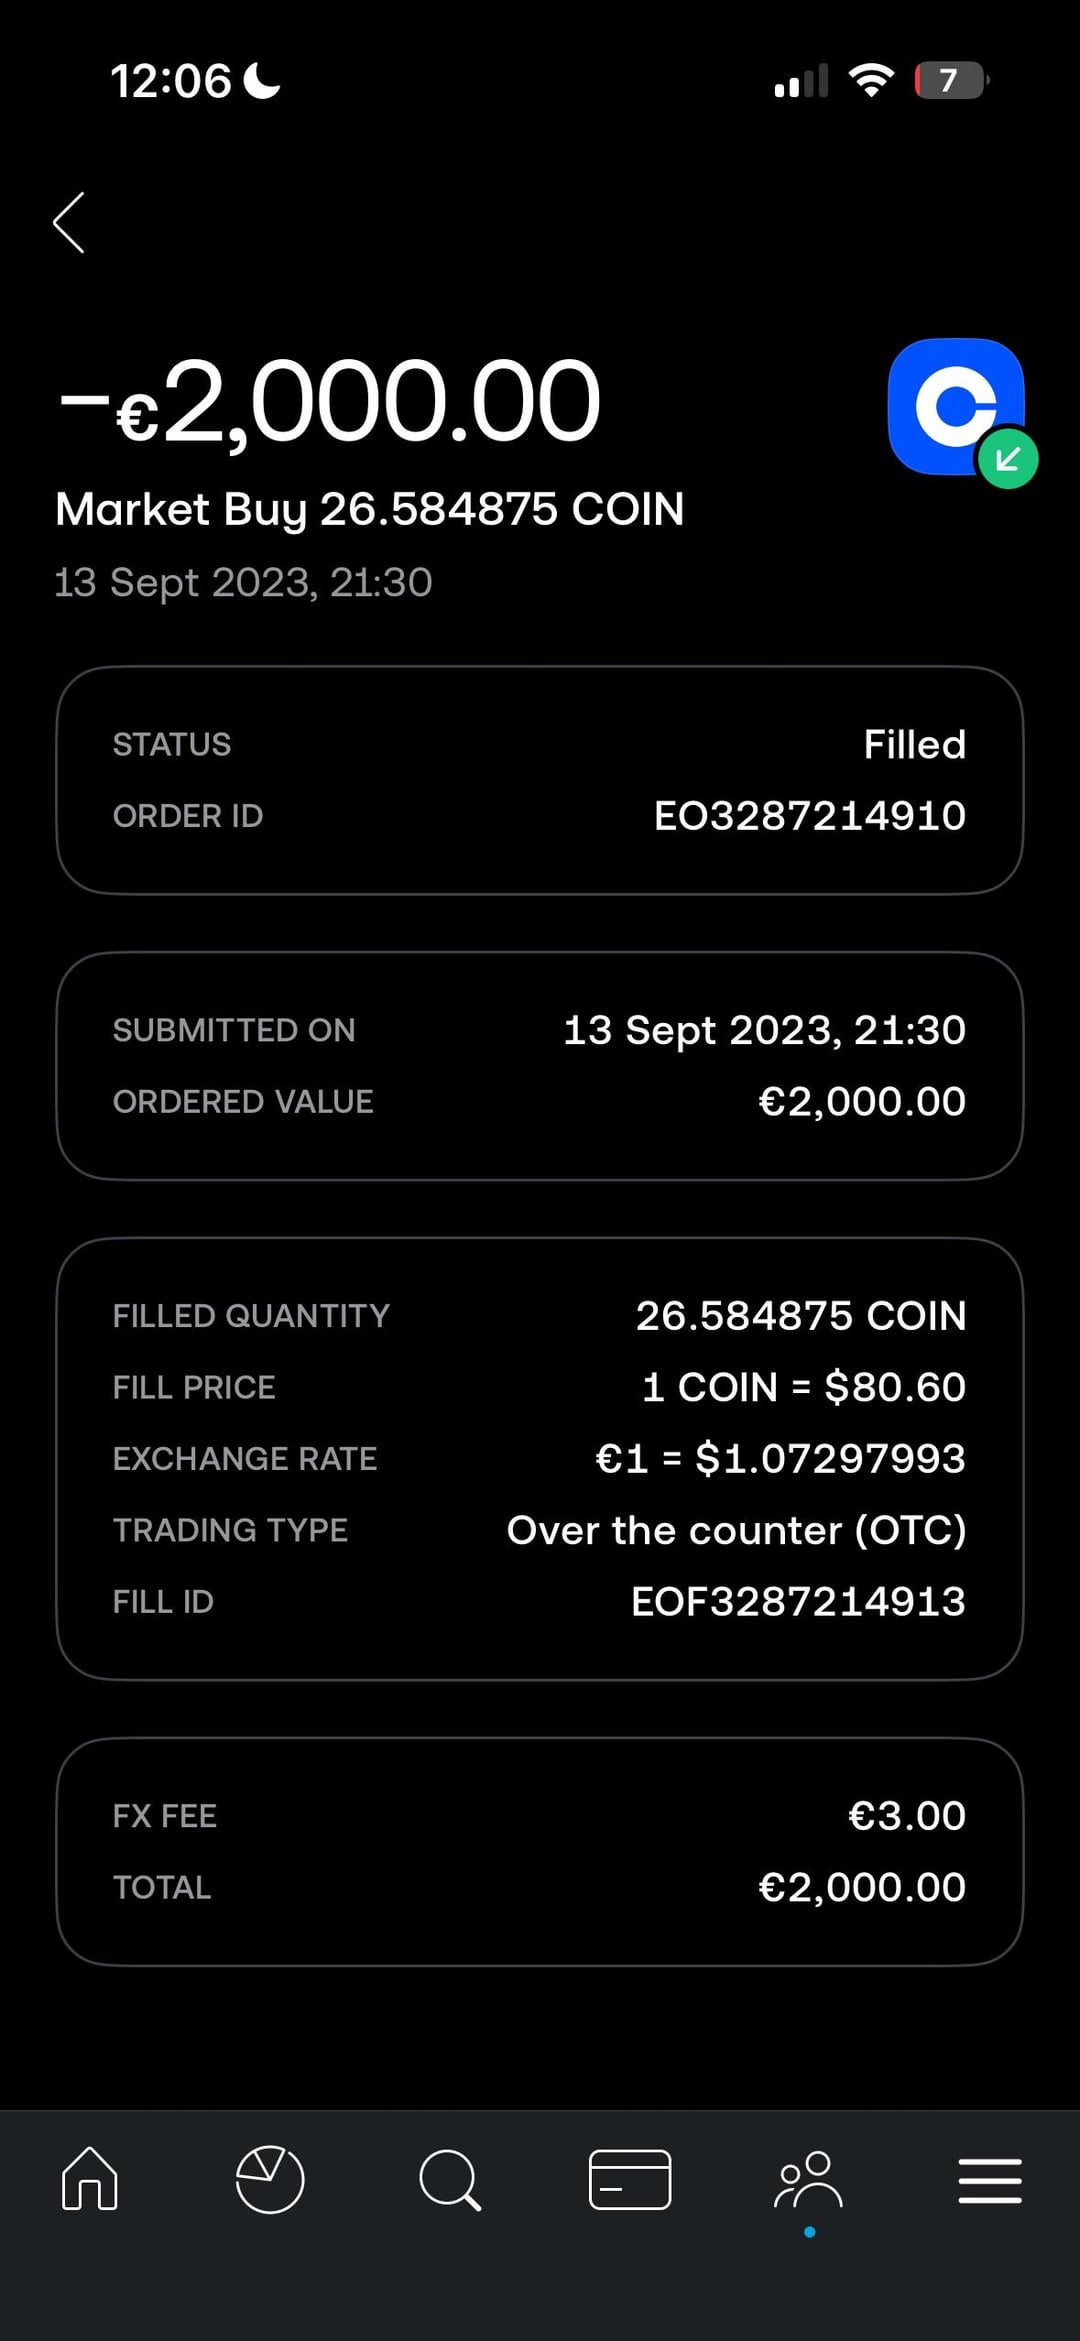1080x2341 pixels.
Task: Tap Market Buy 26.584875 COIN title
Action: (x=370, y=509)
